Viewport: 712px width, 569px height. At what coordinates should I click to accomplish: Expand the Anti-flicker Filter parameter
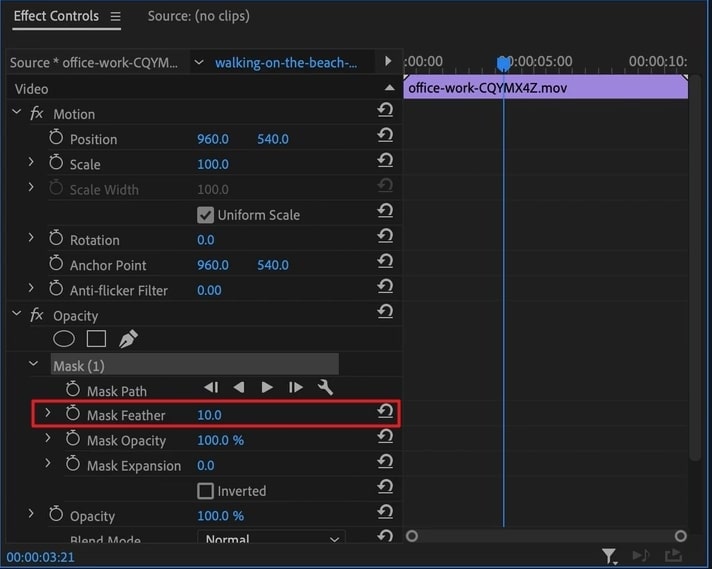(x=31, y=287)
